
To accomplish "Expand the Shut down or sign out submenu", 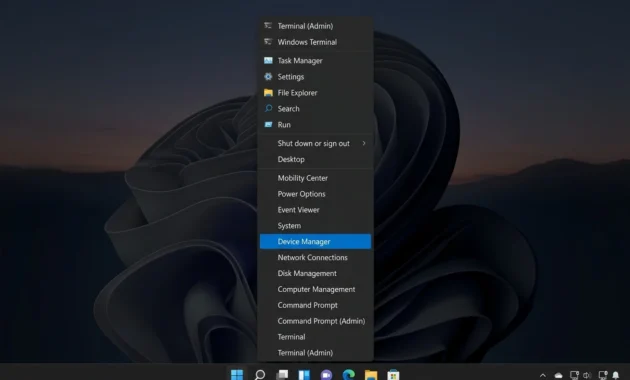I will tap(315, 143).
